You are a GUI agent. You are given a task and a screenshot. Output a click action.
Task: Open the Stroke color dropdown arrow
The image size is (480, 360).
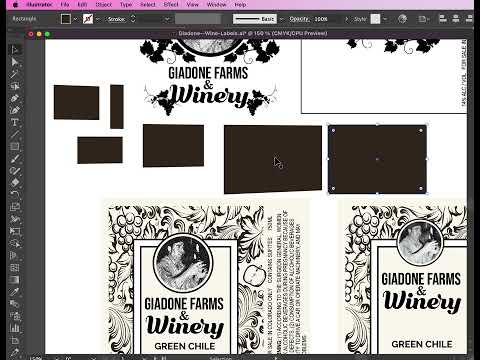pyautogui.click(x=98, y=19)
